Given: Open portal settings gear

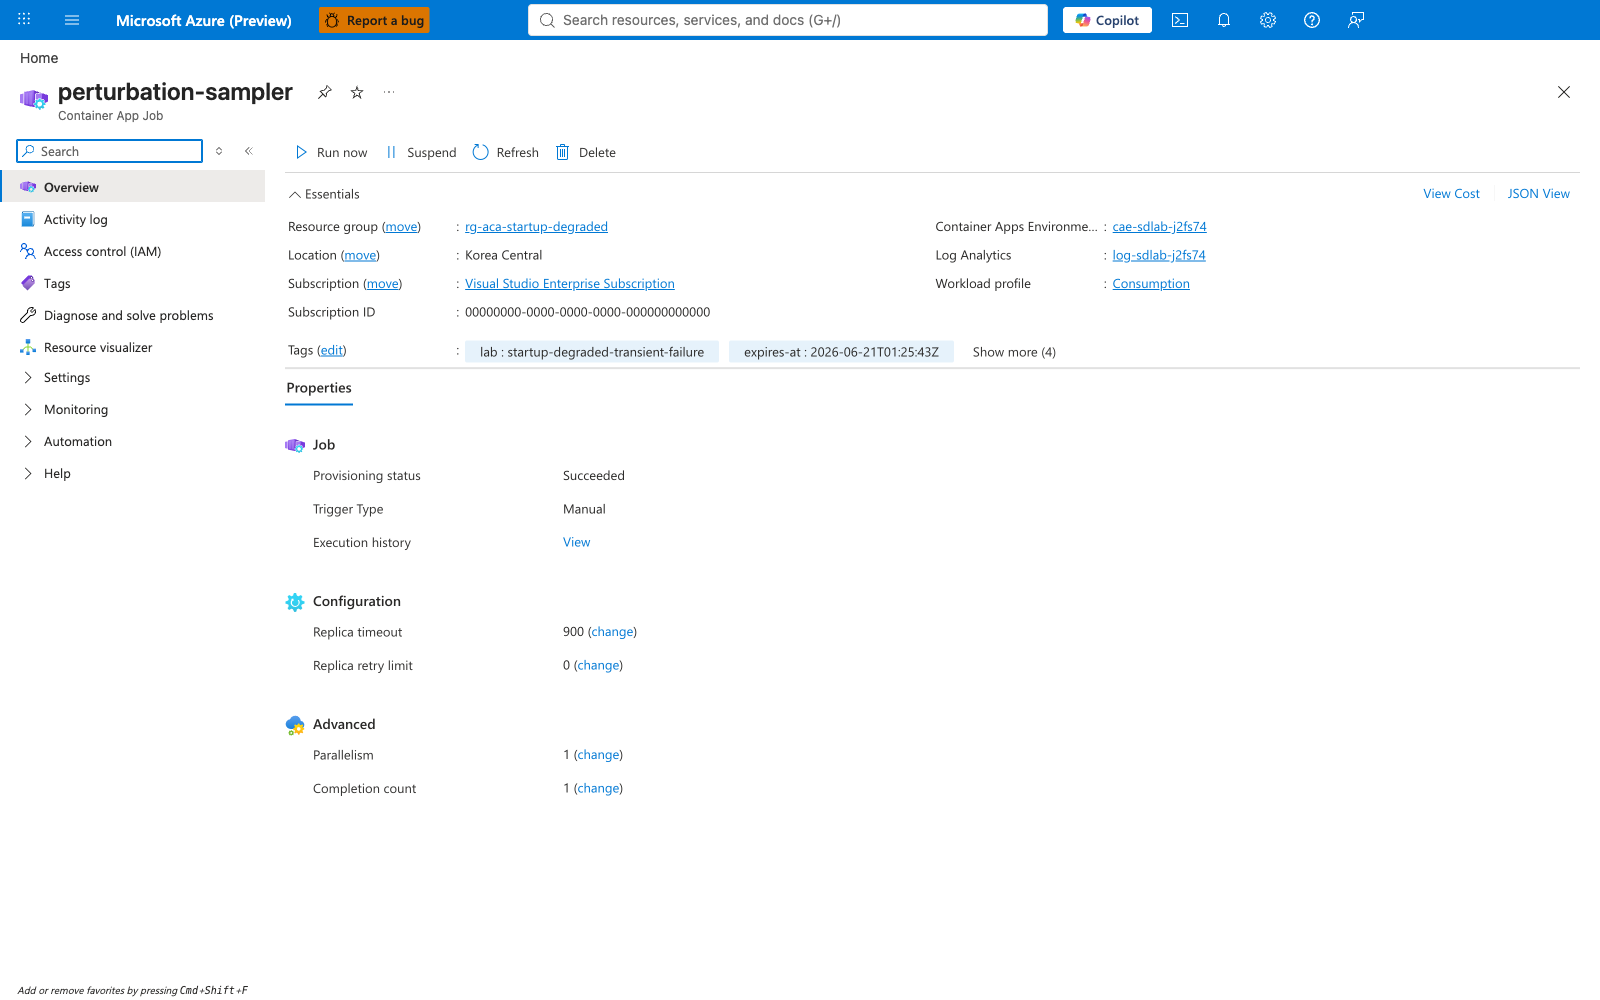Looking at the screenshot, I should 1268,20.
